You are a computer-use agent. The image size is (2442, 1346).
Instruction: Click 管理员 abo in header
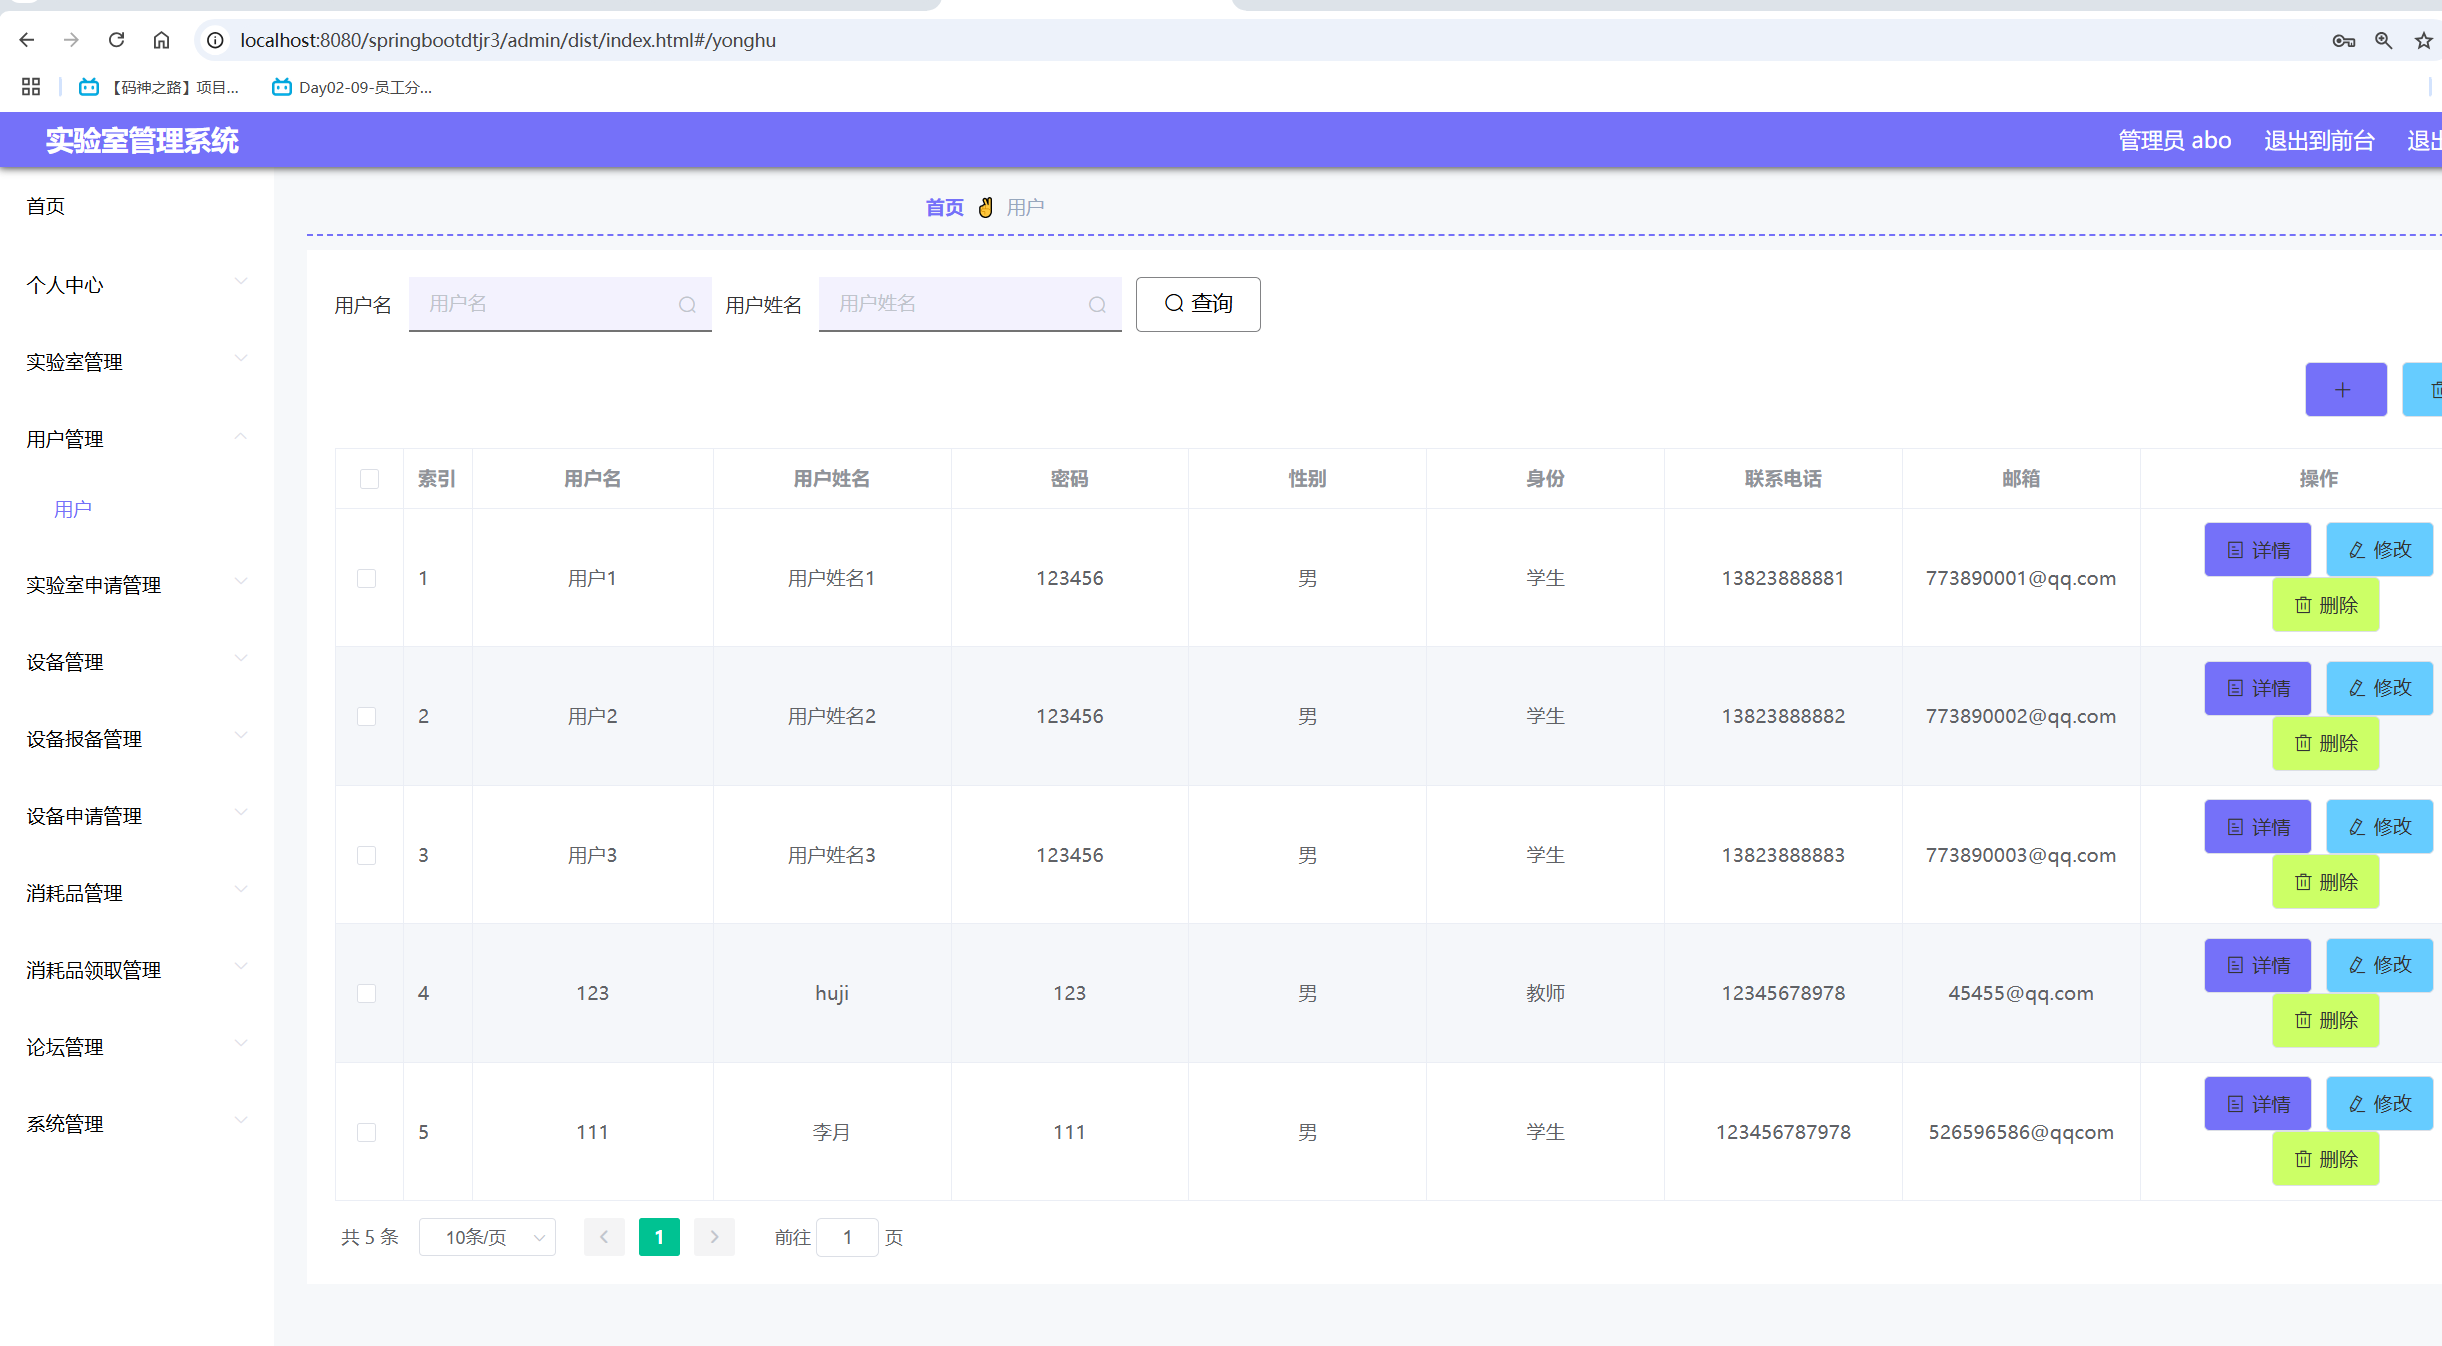coord(2175,141)
